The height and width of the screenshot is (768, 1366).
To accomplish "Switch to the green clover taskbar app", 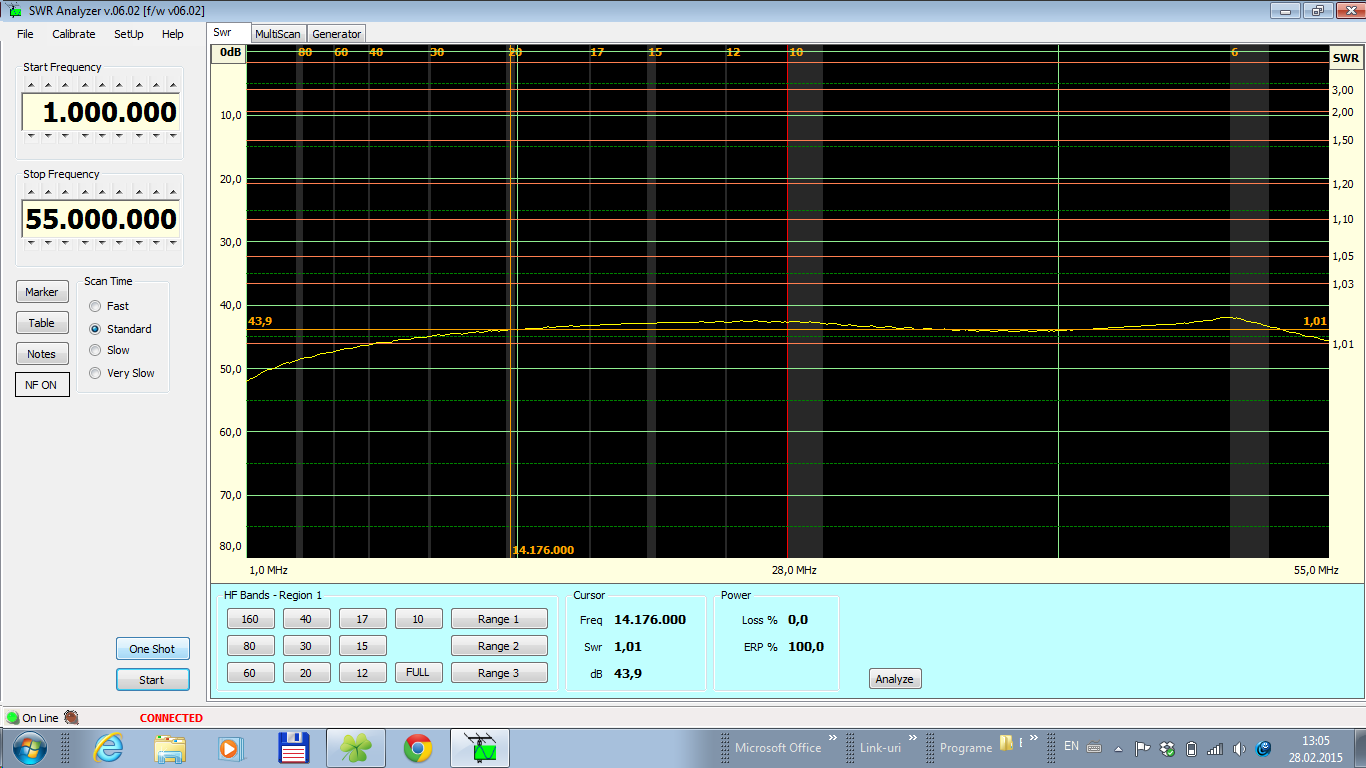I will [355, 748].
